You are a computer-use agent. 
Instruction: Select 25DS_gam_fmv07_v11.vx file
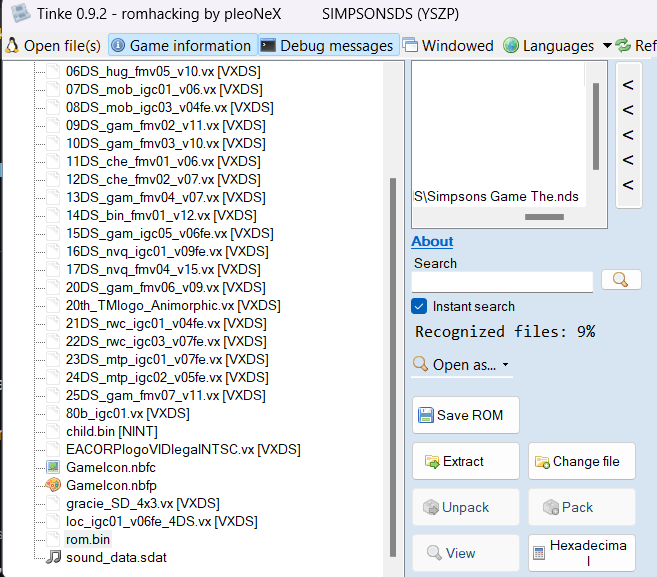click(166, 395)
